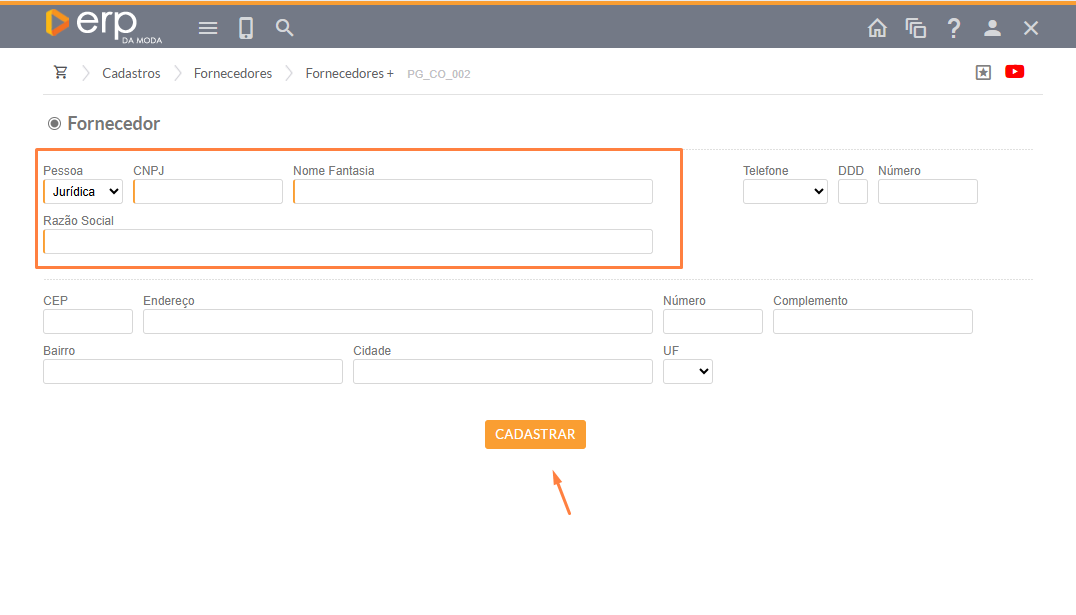Image resolution: width=1076 pixels, height=615 pixels.
Task: Open the search magnifier icon
Action: pos(285,28)
